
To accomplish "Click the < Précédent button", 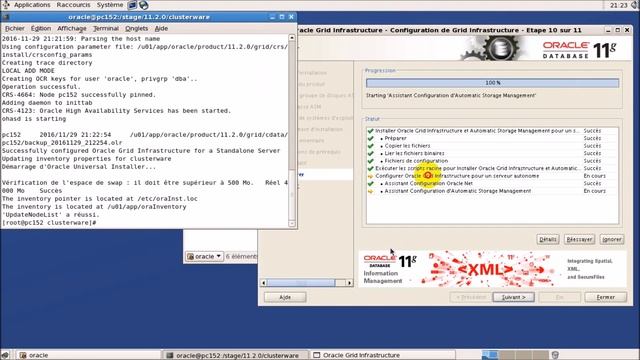I will (471, 297).
